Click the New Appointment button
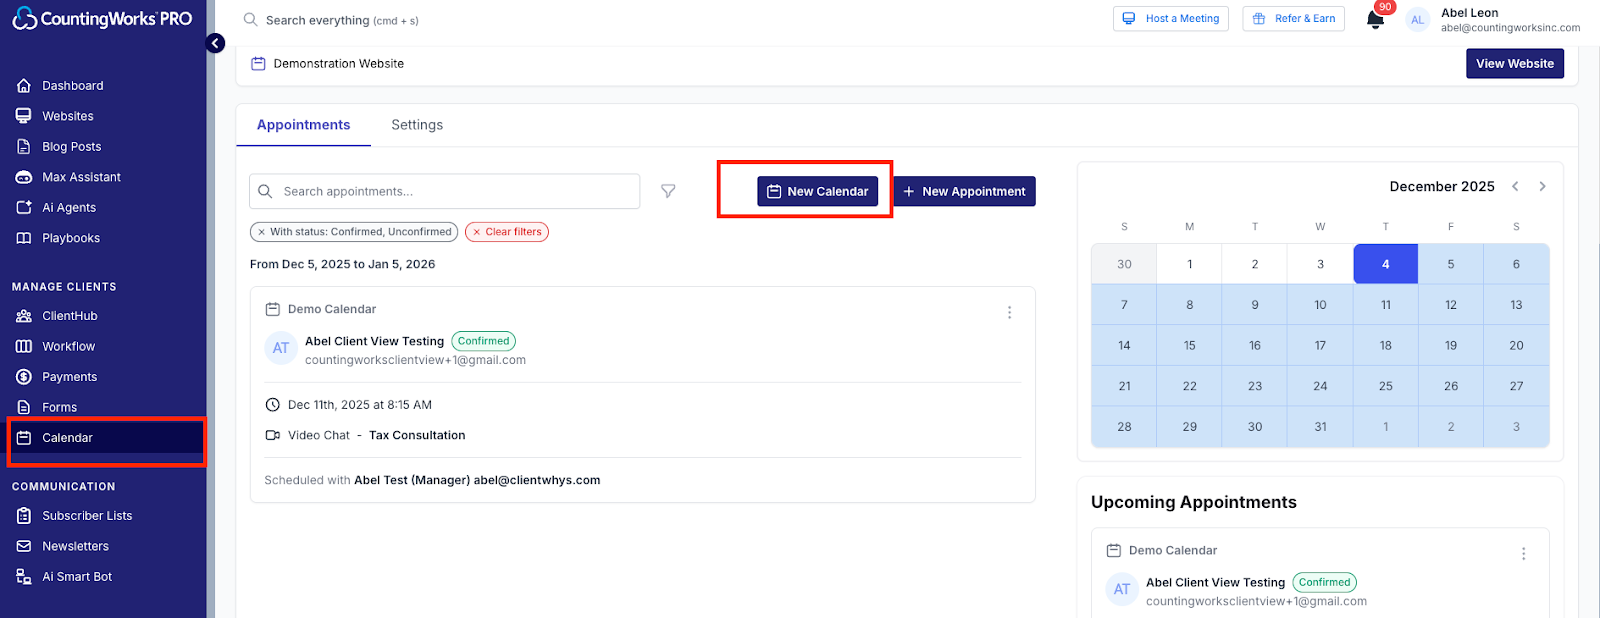Viewport: 1600px width, 618px height. [964, 191]
